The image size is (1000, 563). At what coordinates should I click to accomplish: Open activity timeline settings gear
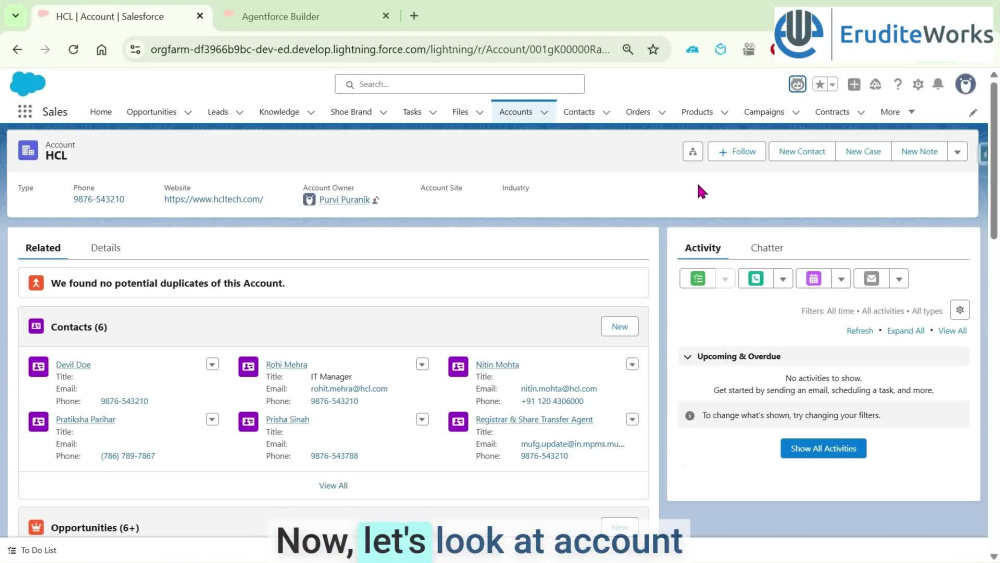960,310
